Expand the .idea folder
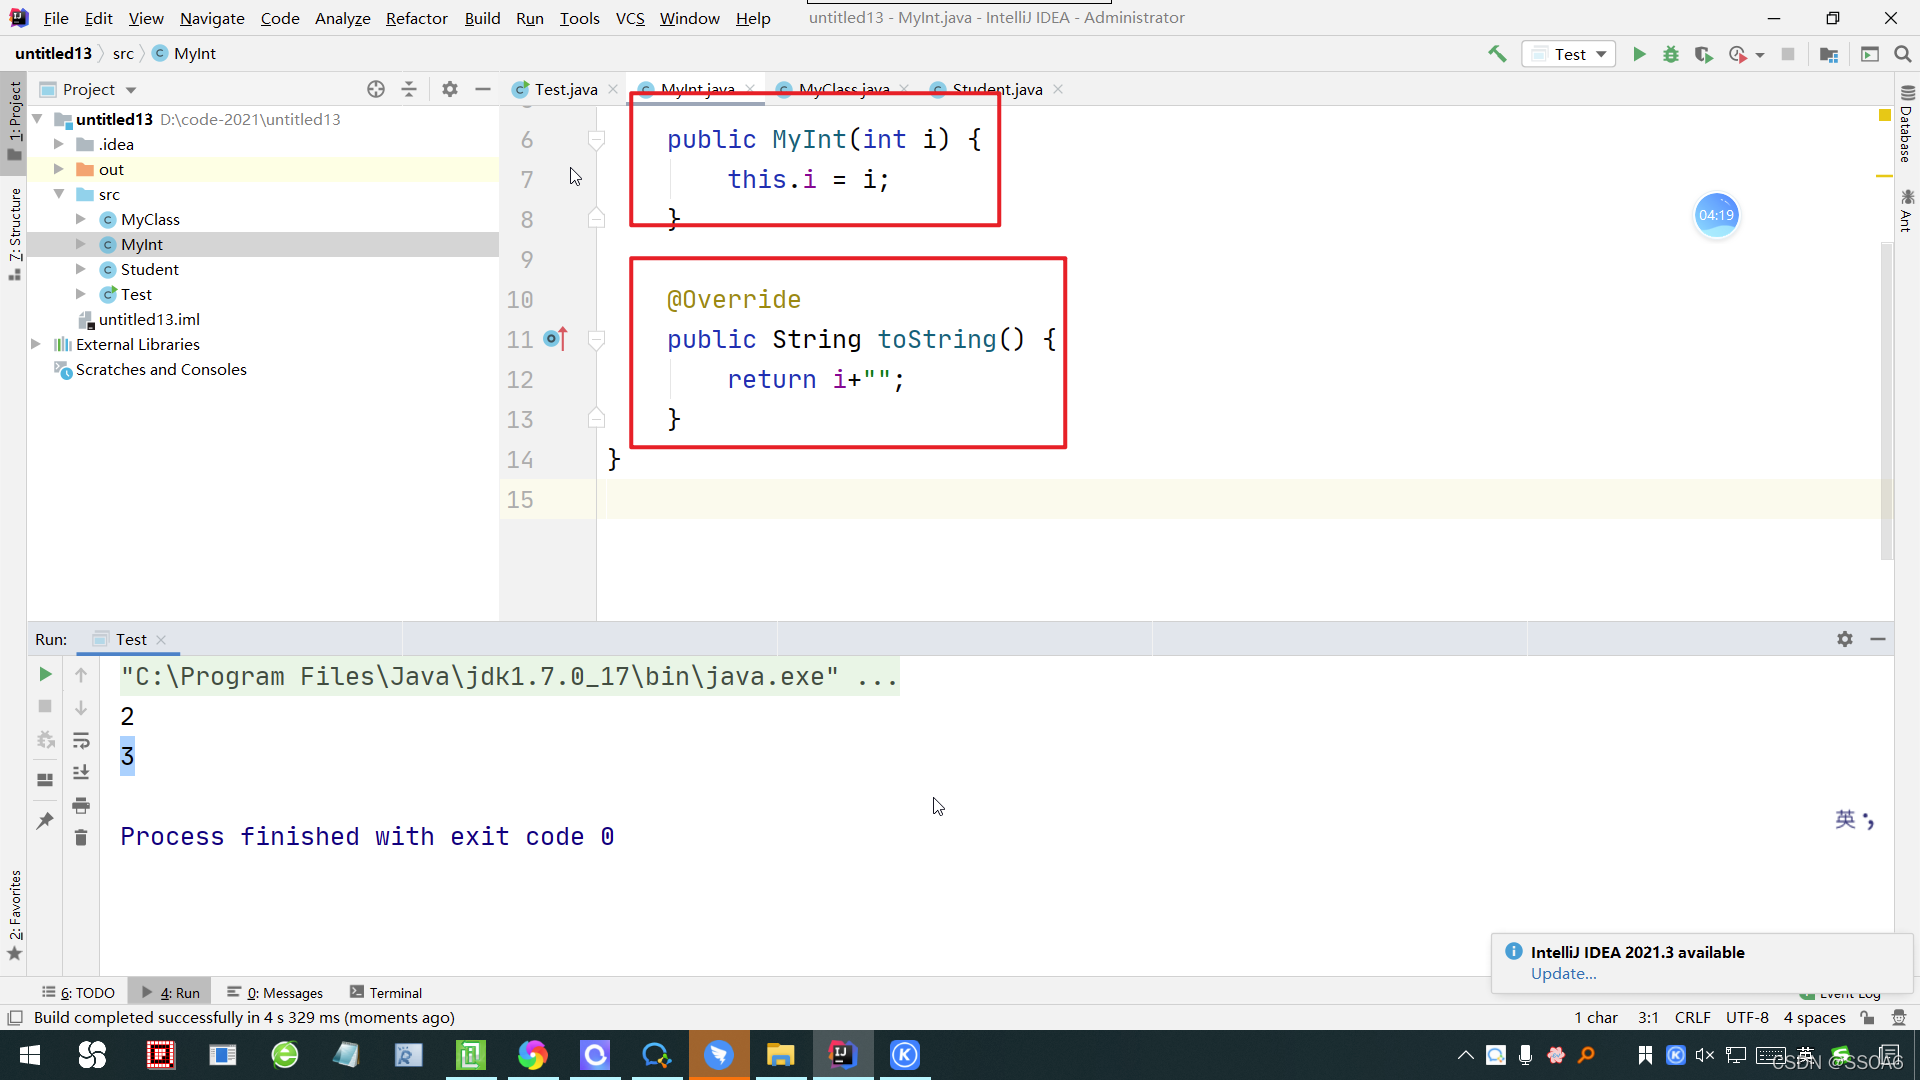This screenshot has width=1920, height=1080. (x=58, y=144)
